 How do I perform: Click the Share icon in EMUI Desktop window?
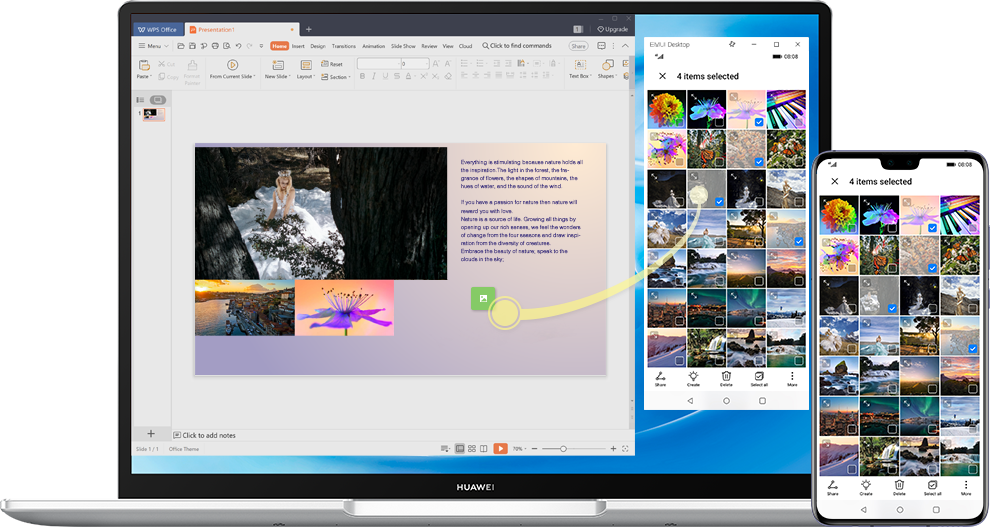pos(660,378)
